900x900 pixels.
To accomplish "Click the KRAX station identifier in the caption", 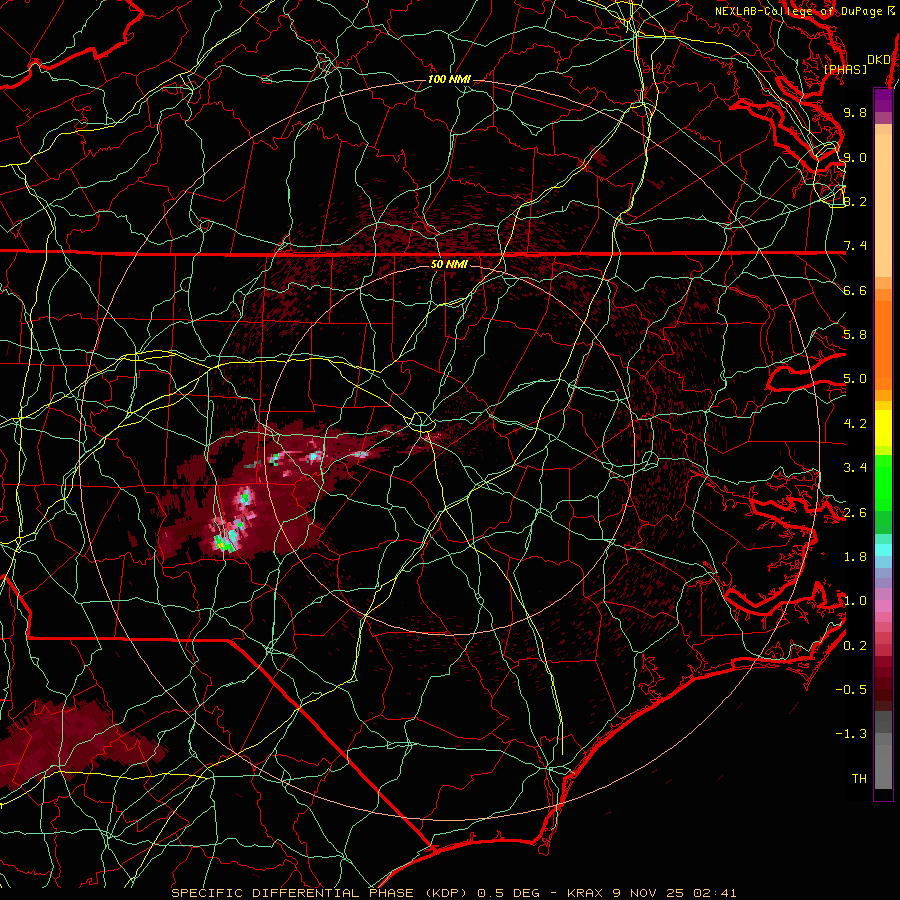I will [587, 893].
